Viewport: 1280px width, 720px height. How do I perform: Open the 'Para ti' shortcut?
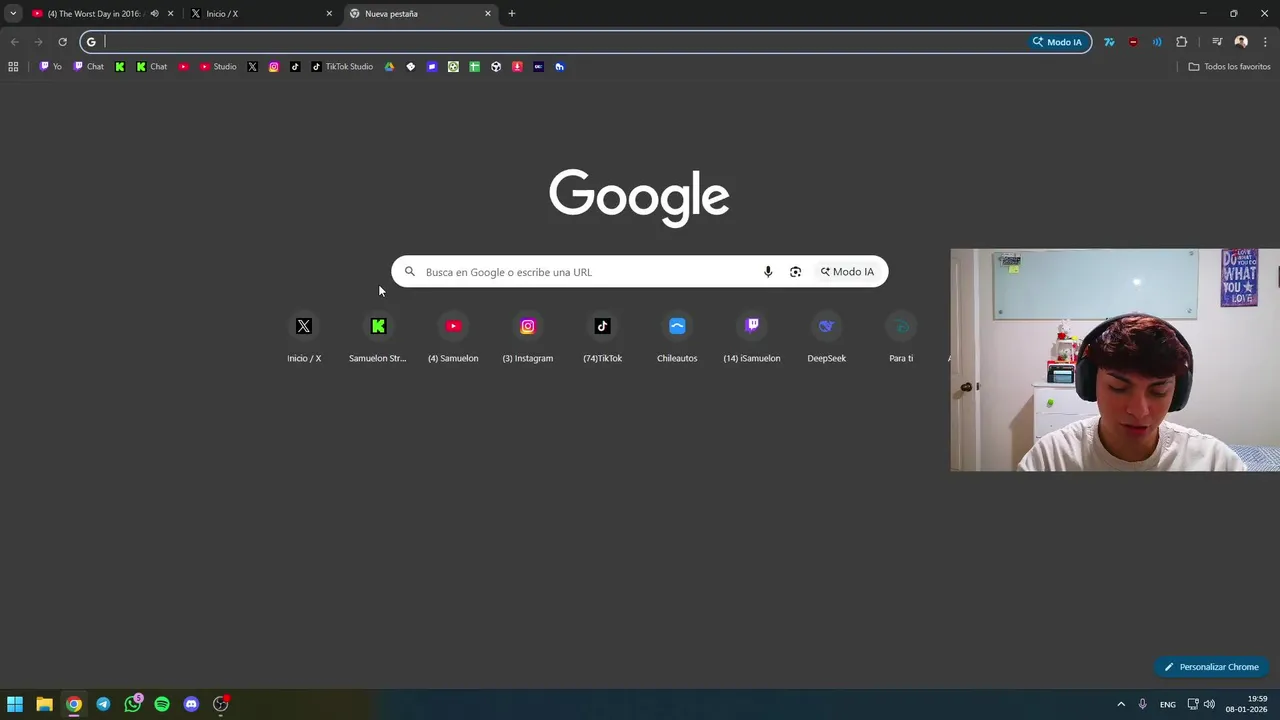tap(901, 338)
